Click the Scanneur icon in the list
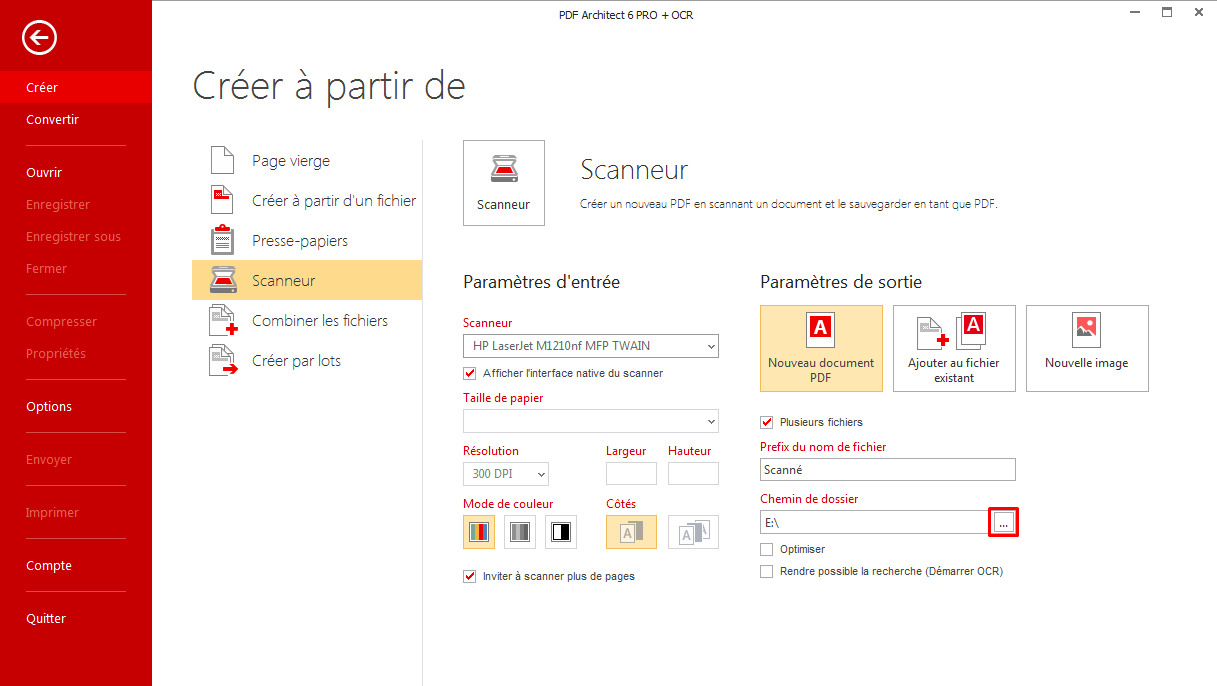Screen dimensions: 1217x686 click(x=222, y=280)
